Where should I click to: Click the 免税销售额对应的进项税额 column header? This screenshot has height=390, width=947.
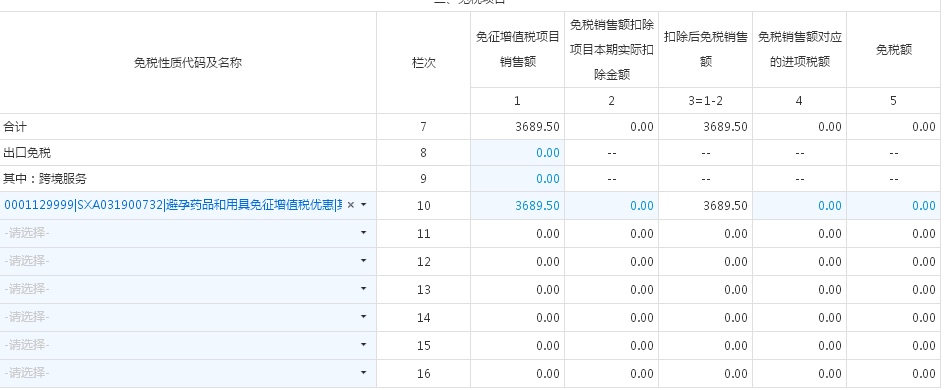coord(800,50)
